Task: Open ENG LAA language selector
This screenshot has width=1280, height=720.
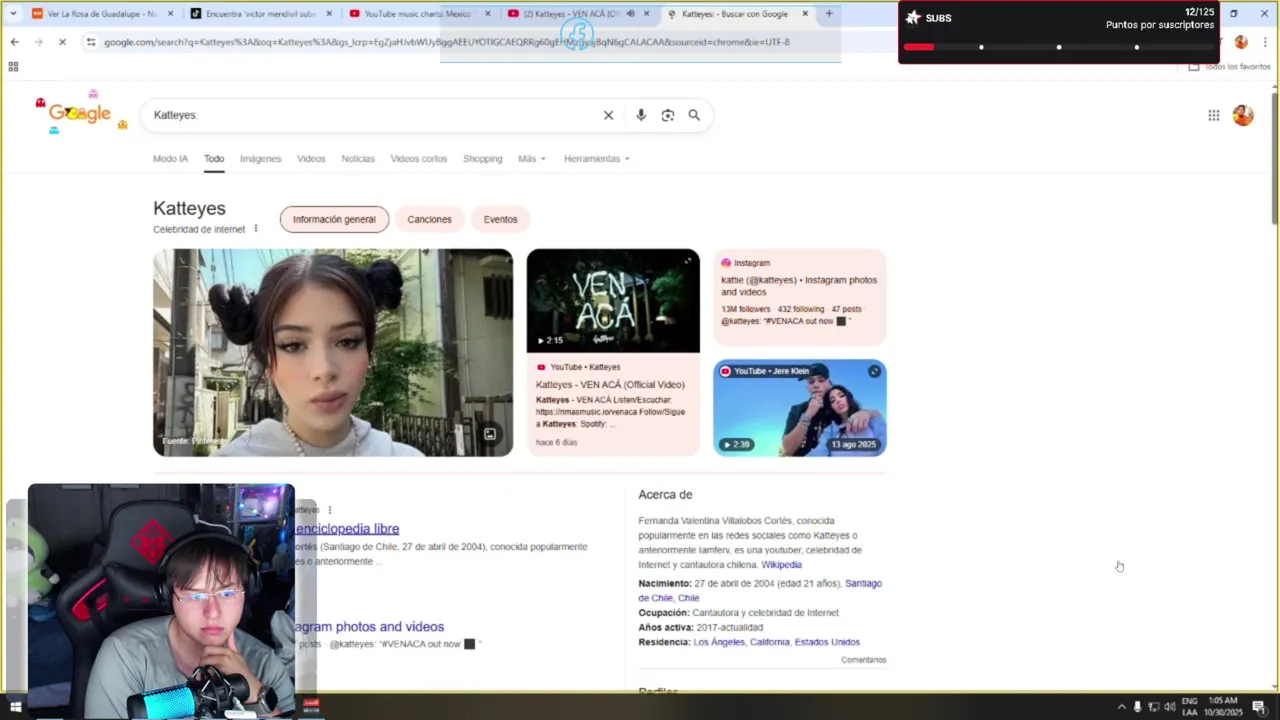Action: pos(1189,707)
